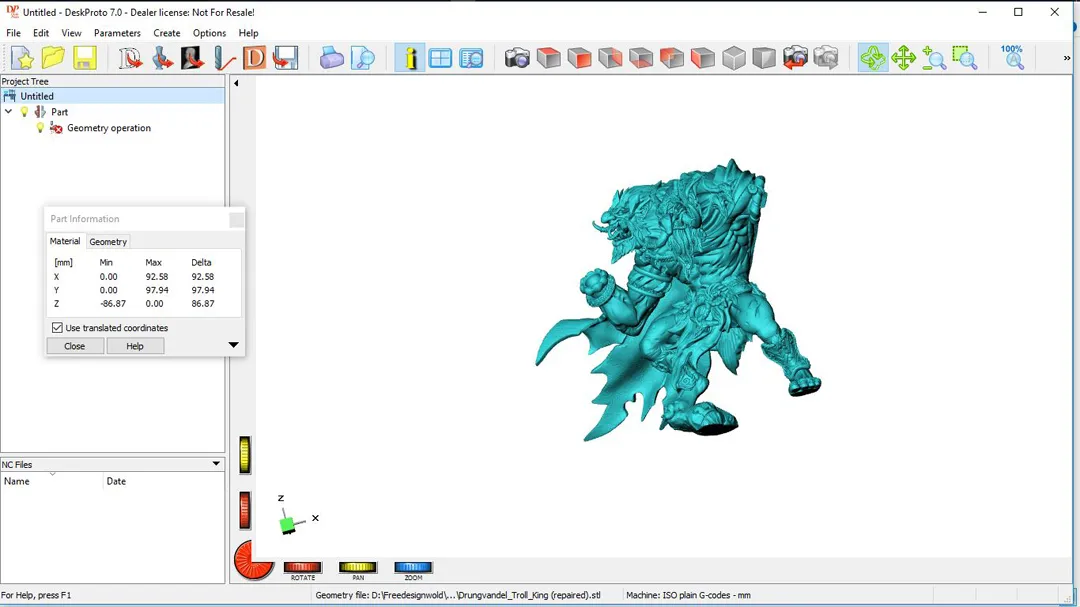Calculate toolpaths with the cutter icon
The height and width of the screenshot is (607, 1080).
click(224, 59)
